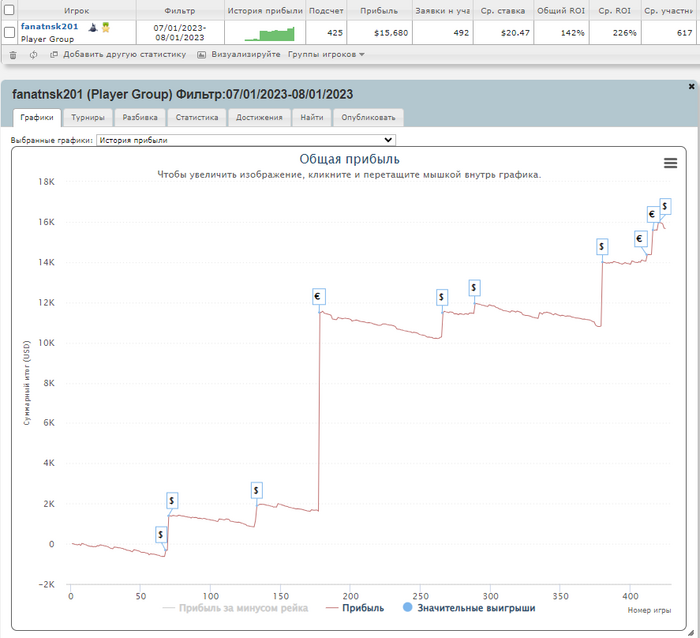Click the Ср. ставка column header
The width and height of the screenshot is (700, 638).
503,10
